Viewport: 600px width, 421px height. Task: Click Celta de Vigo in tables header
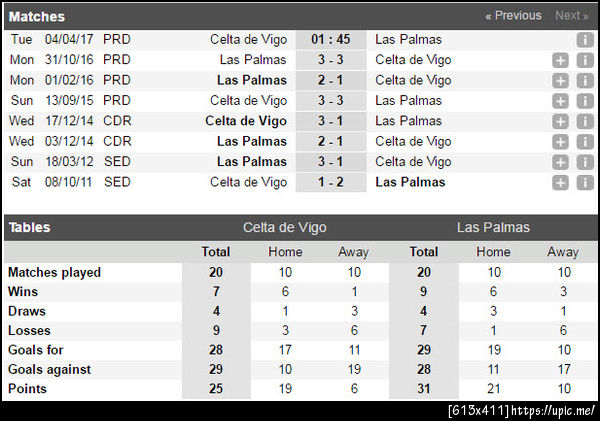pyautogui.click(x=284, y=227)
